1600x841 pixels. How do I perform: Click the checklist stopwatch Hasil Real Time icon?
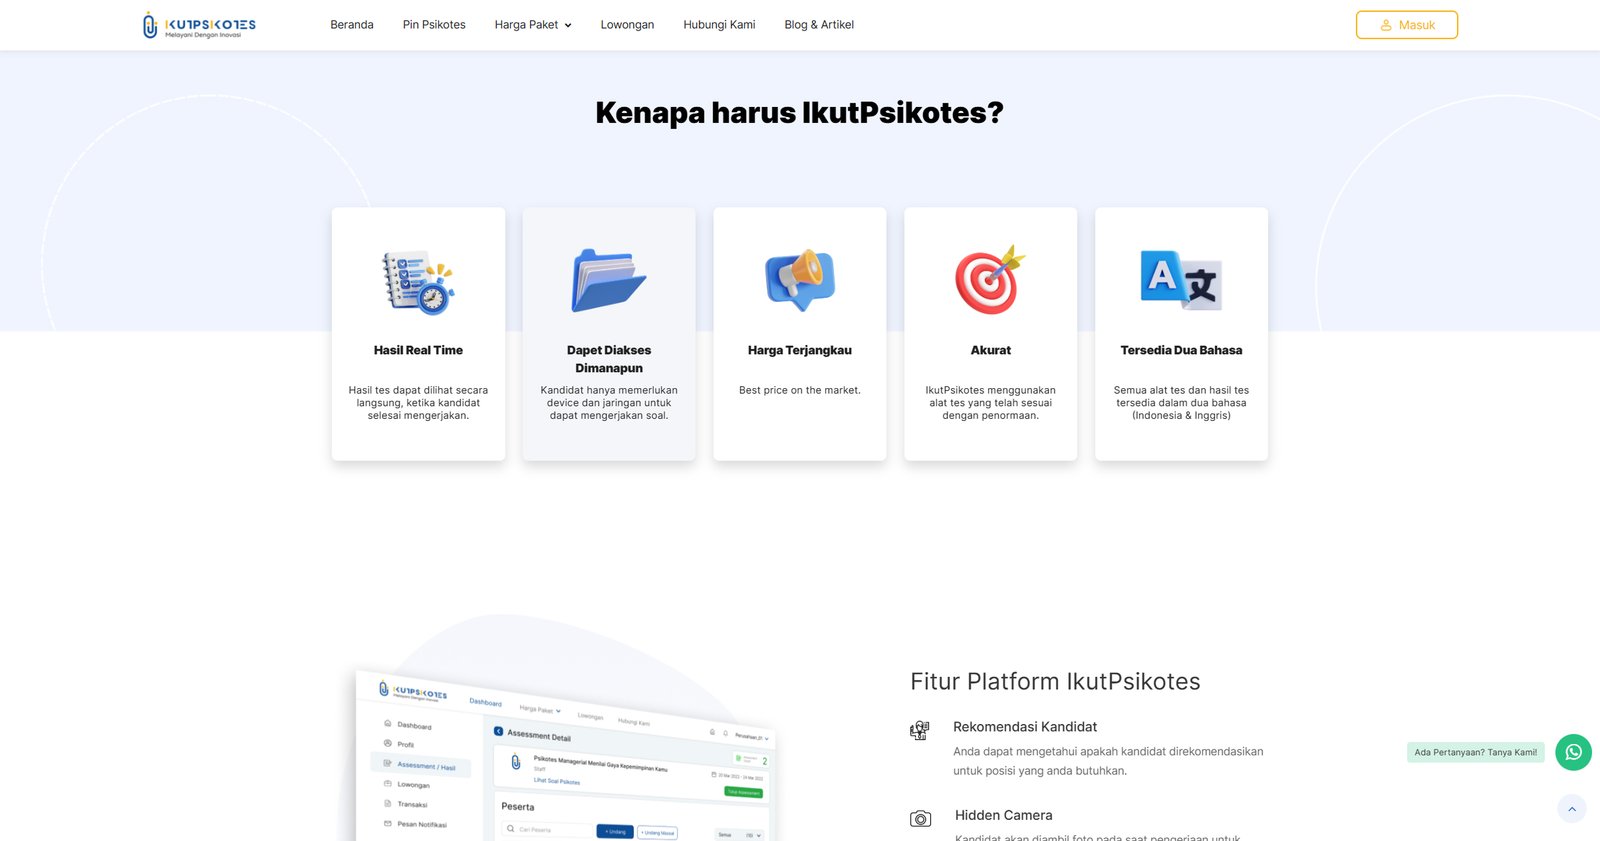tap(418, 282)
